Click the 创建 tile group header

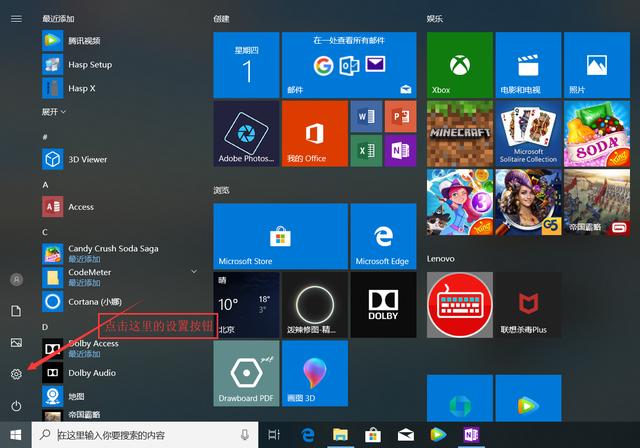tap(221, 19)
